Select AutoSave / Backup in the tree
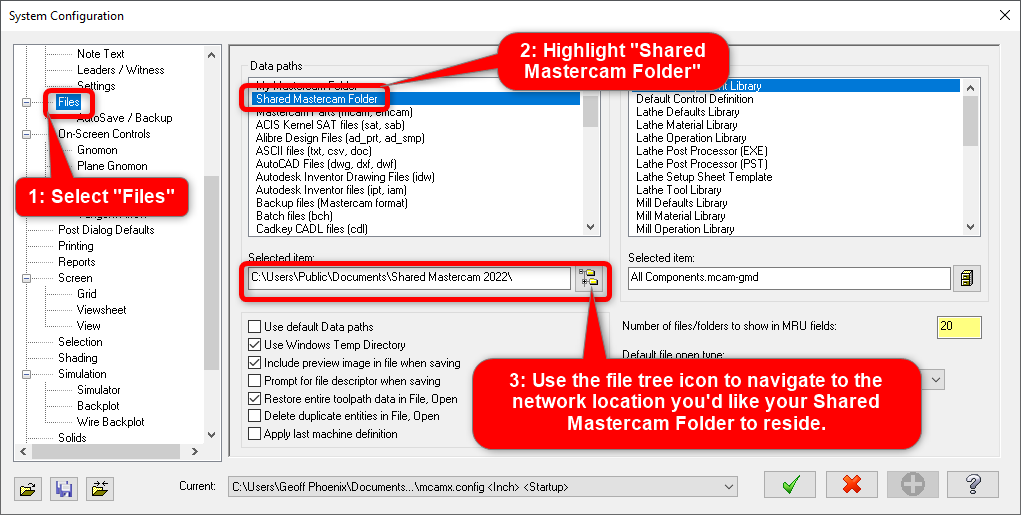1021x515 pixels. (x=124, y=118)
